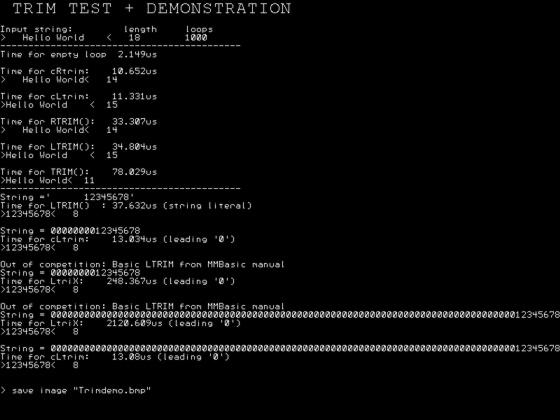
Task: Click the cLtrim time 11.331us
Action: [134, 96]
